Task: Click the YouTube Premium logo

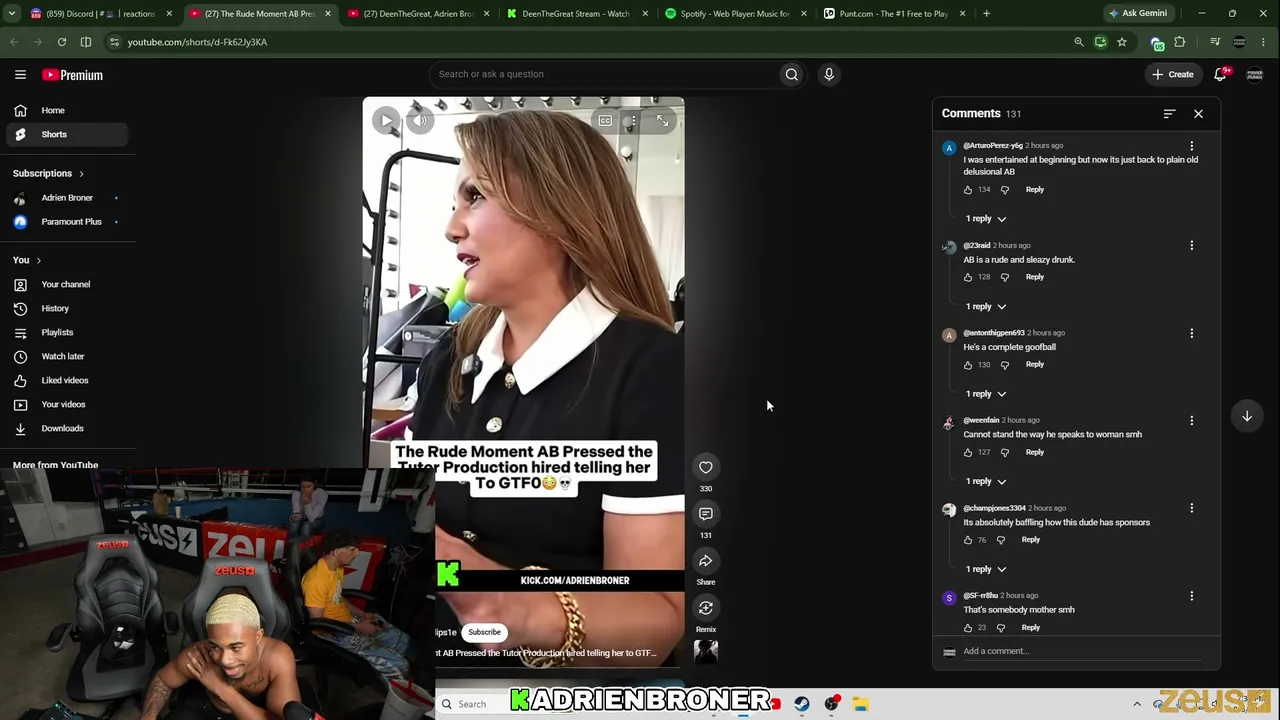Action: pos(72,75)
